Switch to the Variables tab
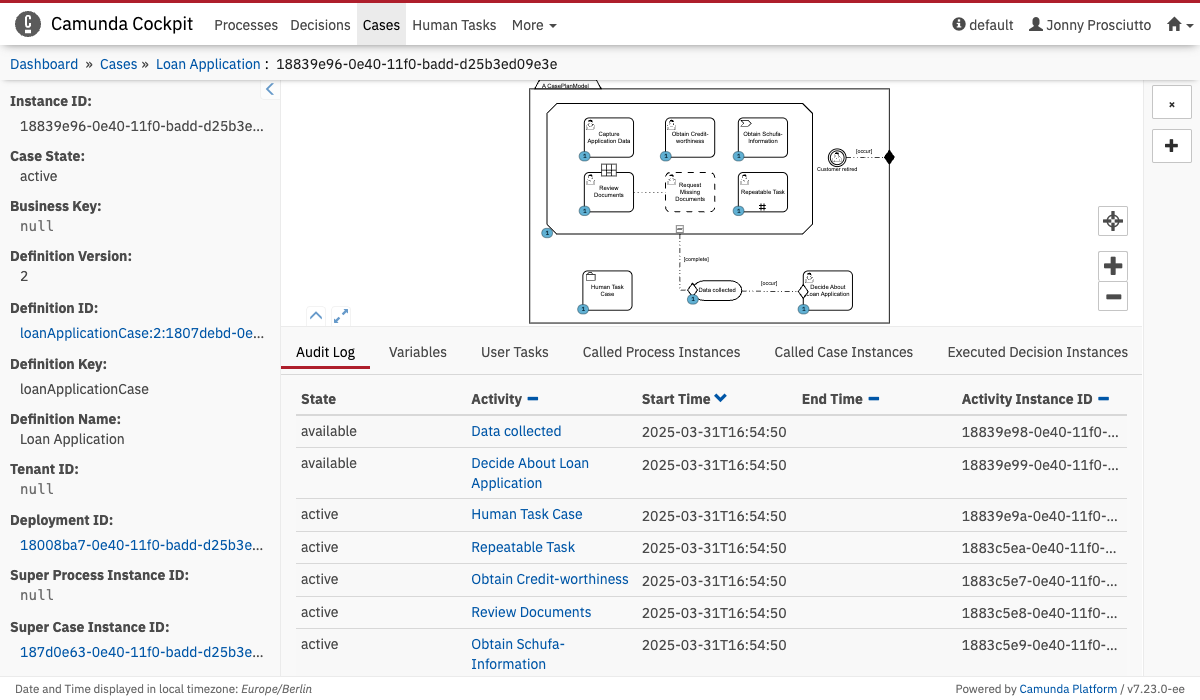 [x=417, y=352]
